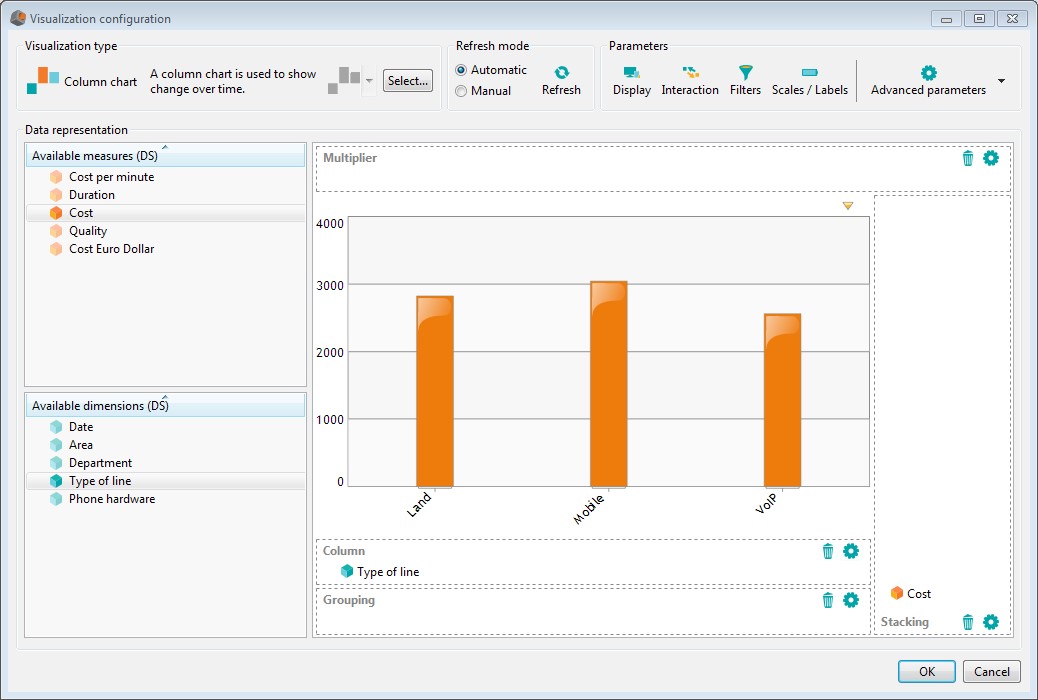Select the Phone hardware dimension

pos(165,499)
